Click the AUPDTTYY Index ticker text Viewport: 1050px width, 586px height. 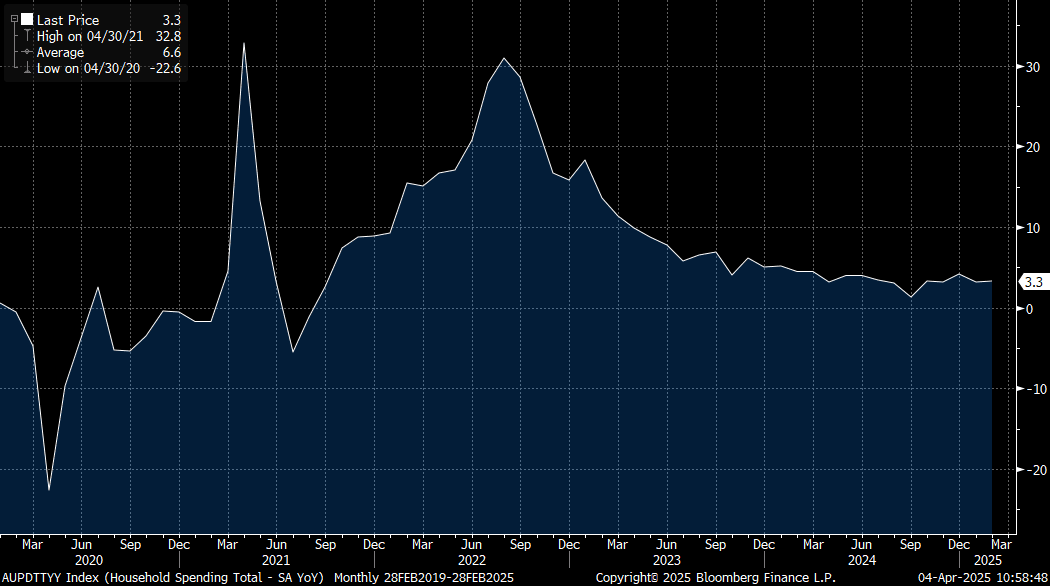[x=51, y=577]
